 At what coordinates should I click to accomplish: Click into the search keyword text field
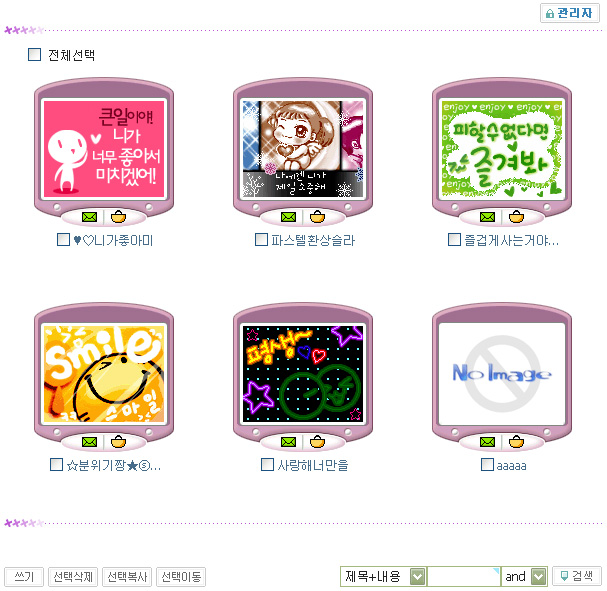(x=463, y=576)
